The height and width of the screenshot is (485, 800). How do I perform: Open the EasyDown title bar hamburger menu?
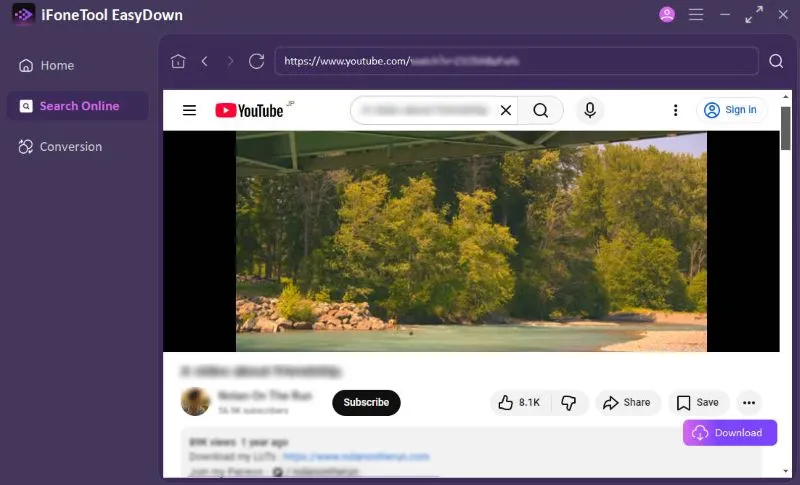point(696,15)
